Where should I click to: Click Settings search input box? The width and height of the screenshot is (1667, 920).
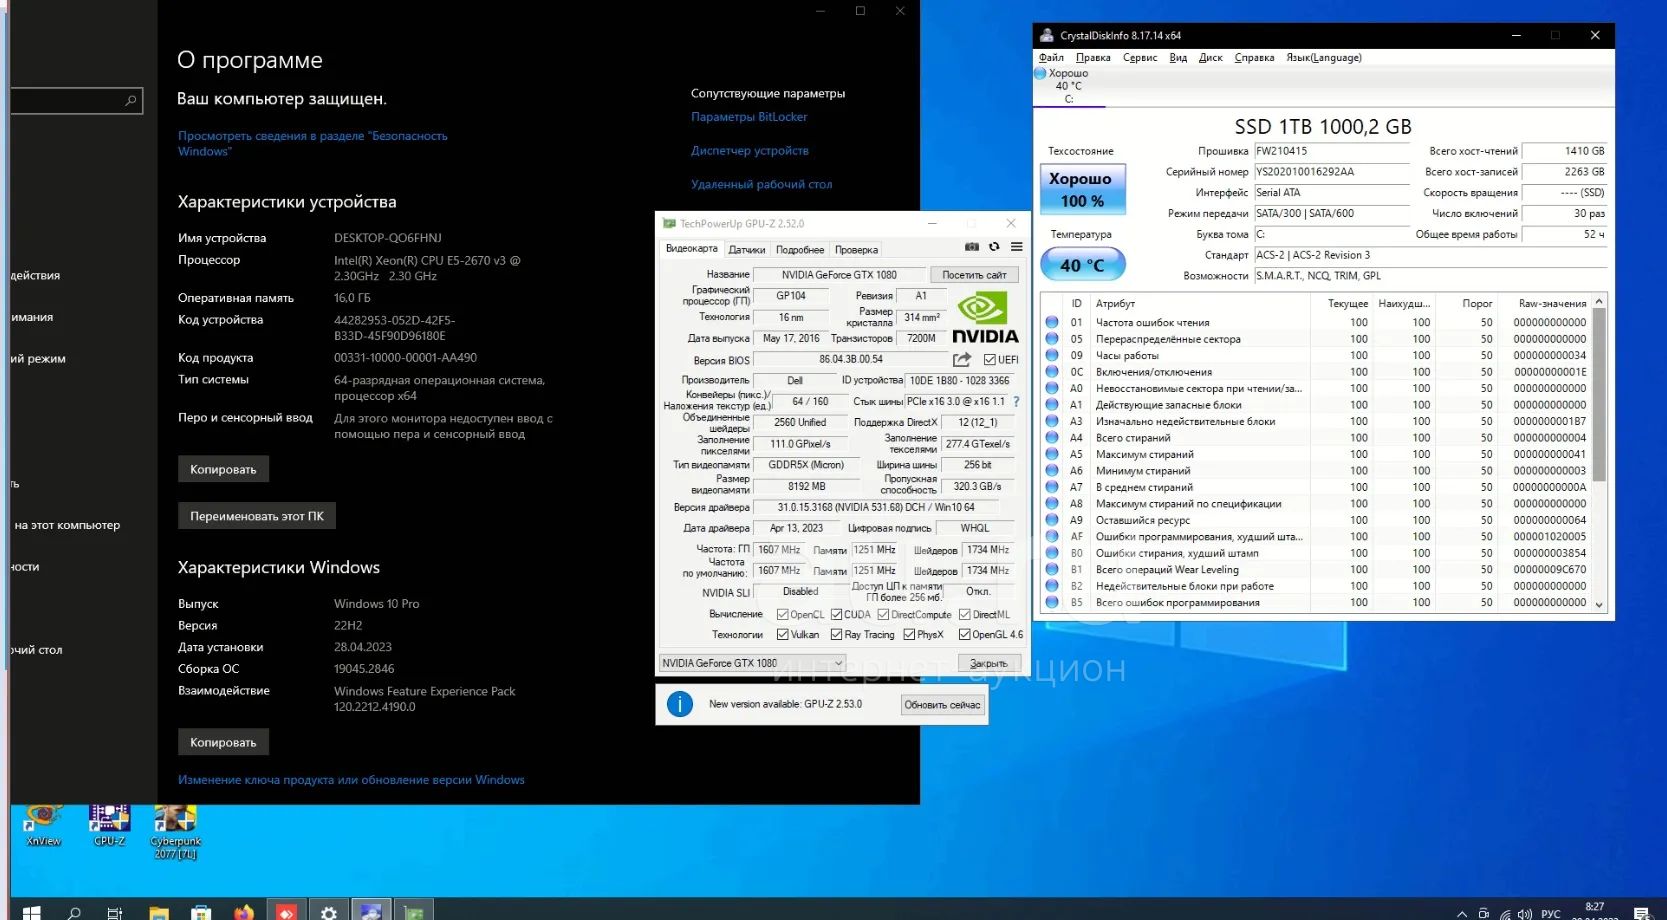click(x=76, y=101)
